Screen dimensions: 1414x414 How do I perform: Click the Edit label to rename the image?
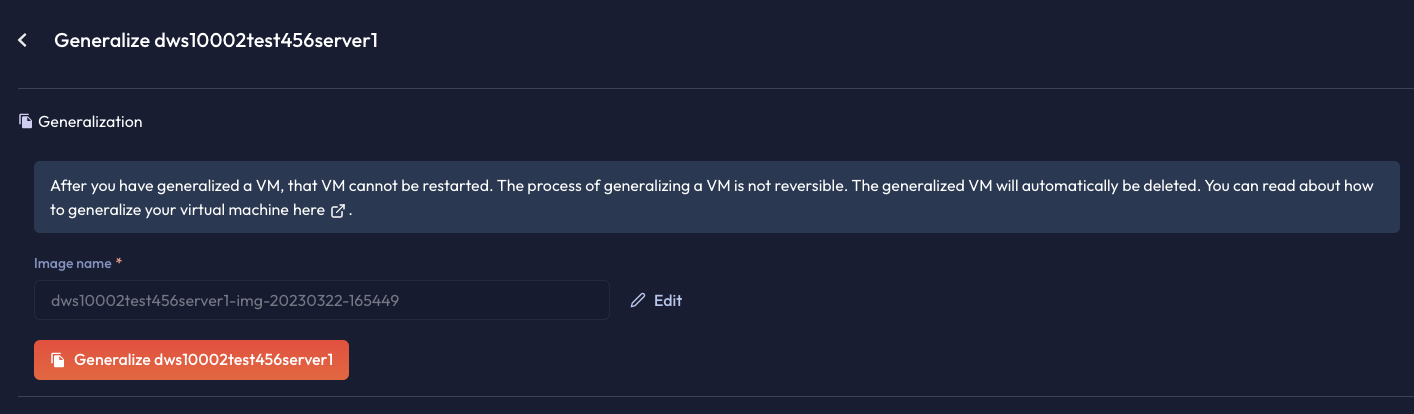pyautogui.click(x=668, y=300)
